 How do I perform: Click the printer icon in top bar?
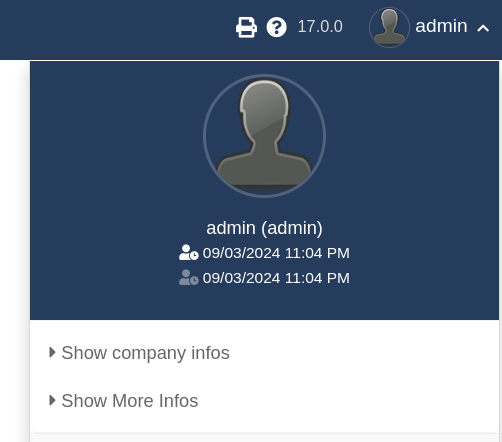point(246,27)
